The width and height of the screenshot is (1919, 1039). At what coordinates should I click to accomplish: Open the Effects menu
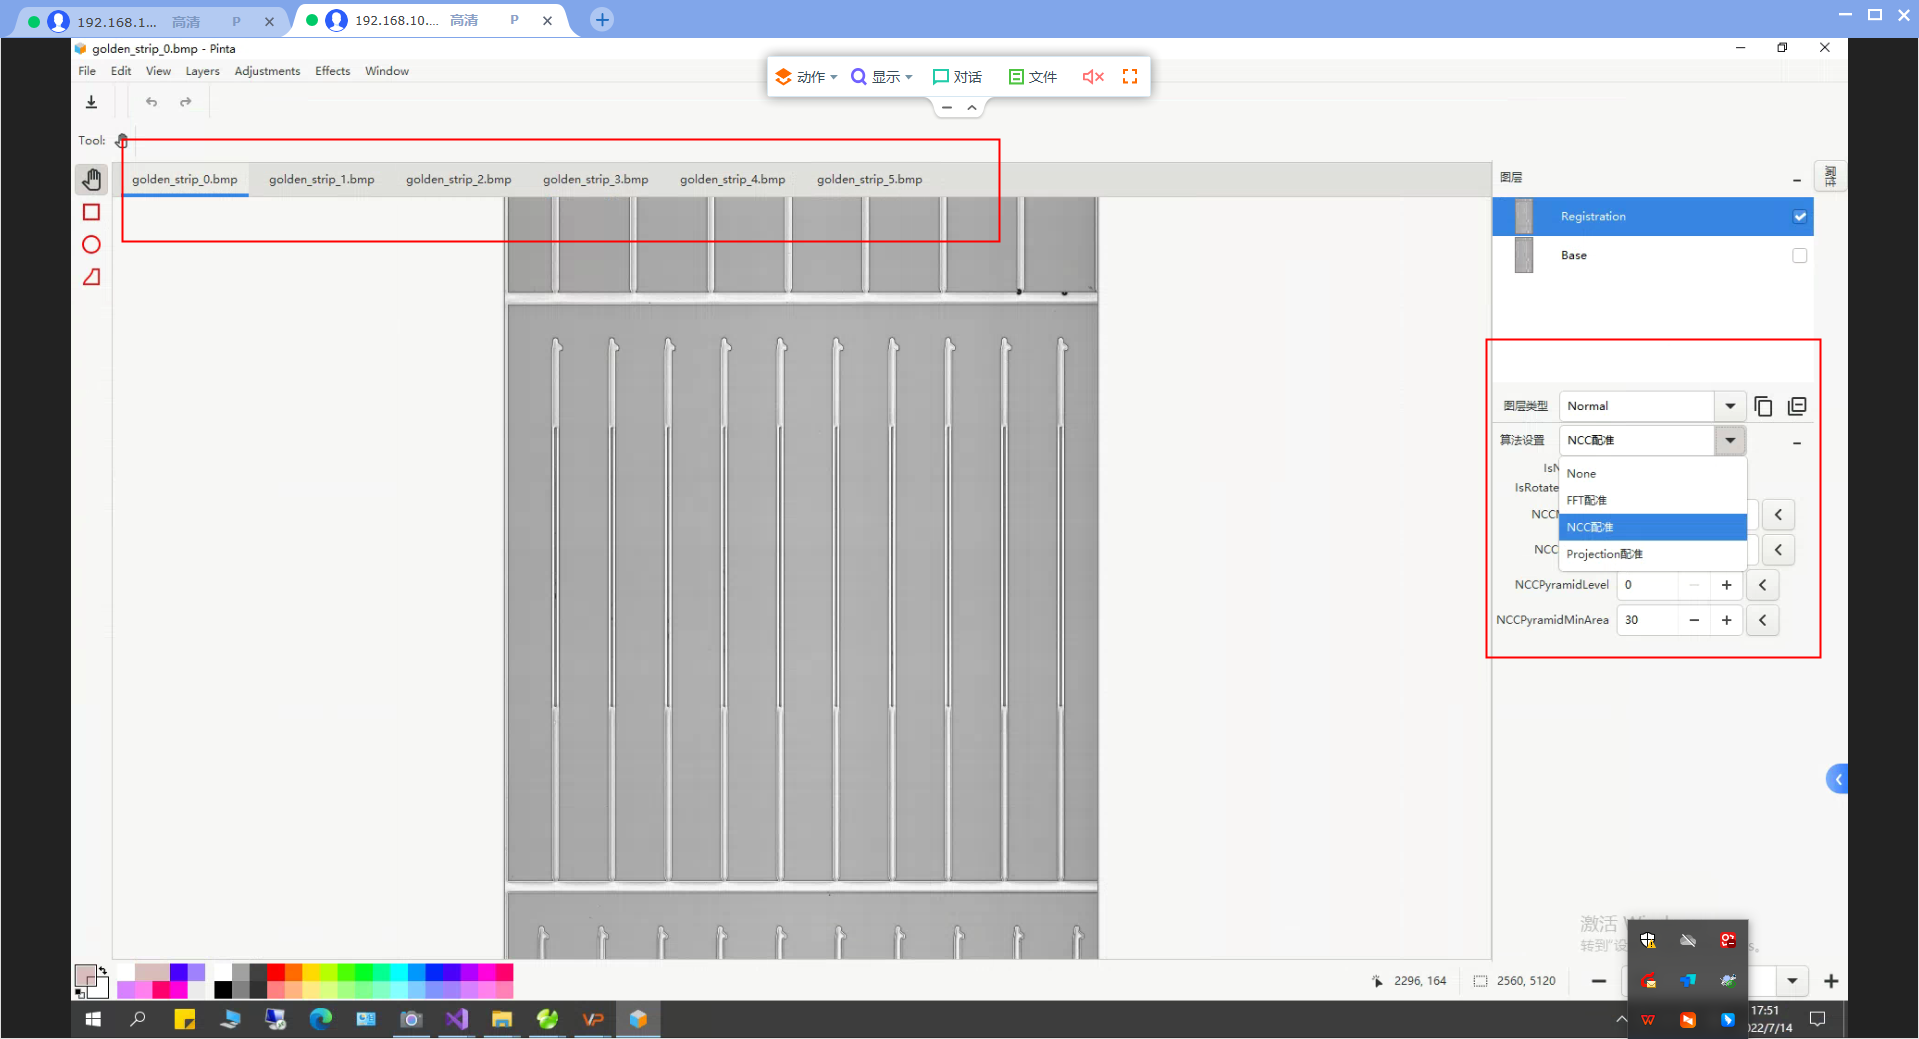pyautogui.click(x=333, y=71)
